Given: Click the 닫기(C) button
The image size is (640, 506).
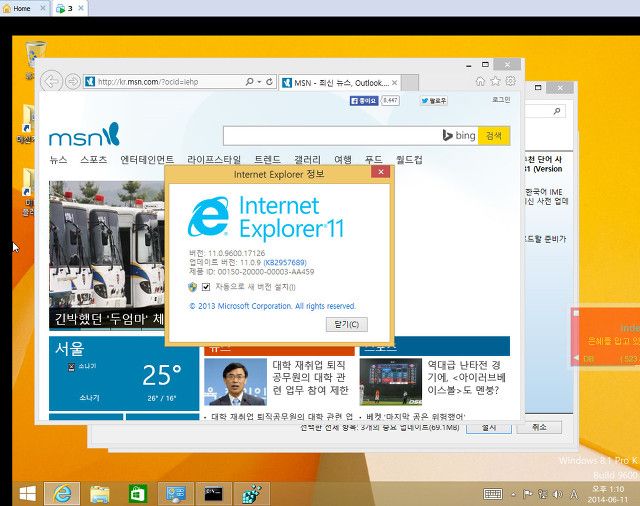Looking at the screenshot, I should (347, 324).
